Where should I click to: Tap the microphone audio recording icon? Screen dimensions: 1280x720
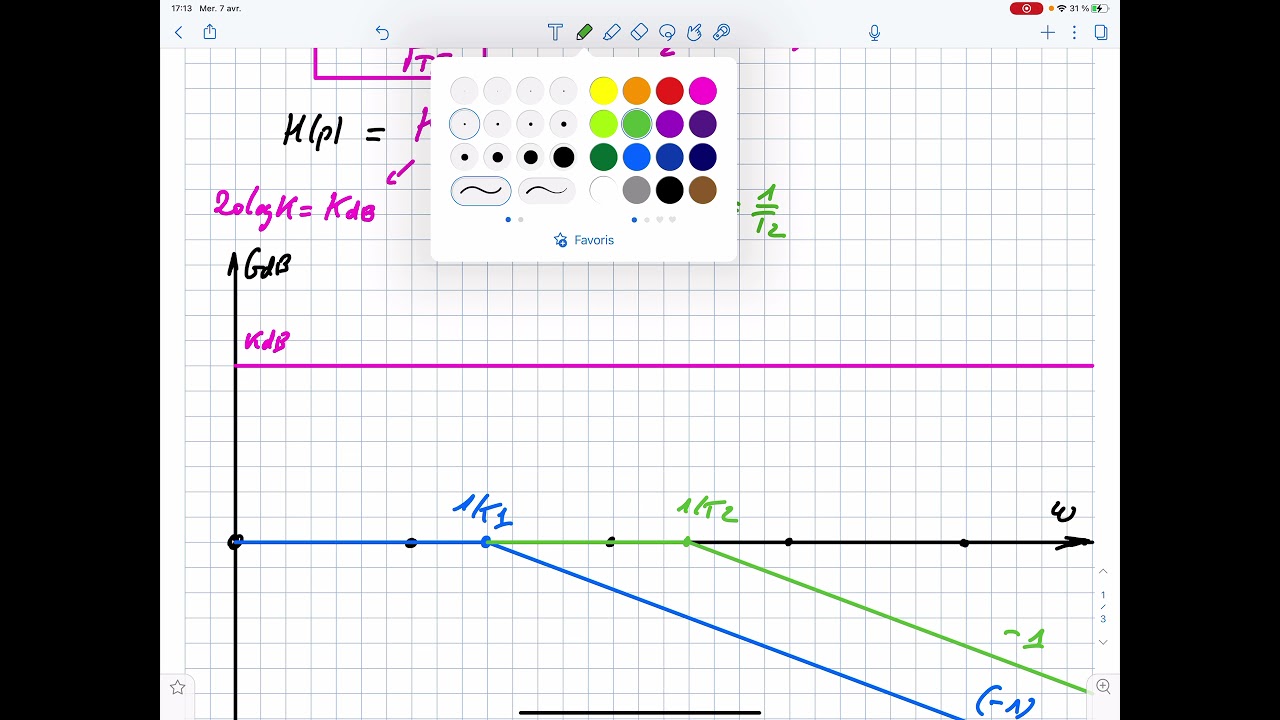click(874, 32)
